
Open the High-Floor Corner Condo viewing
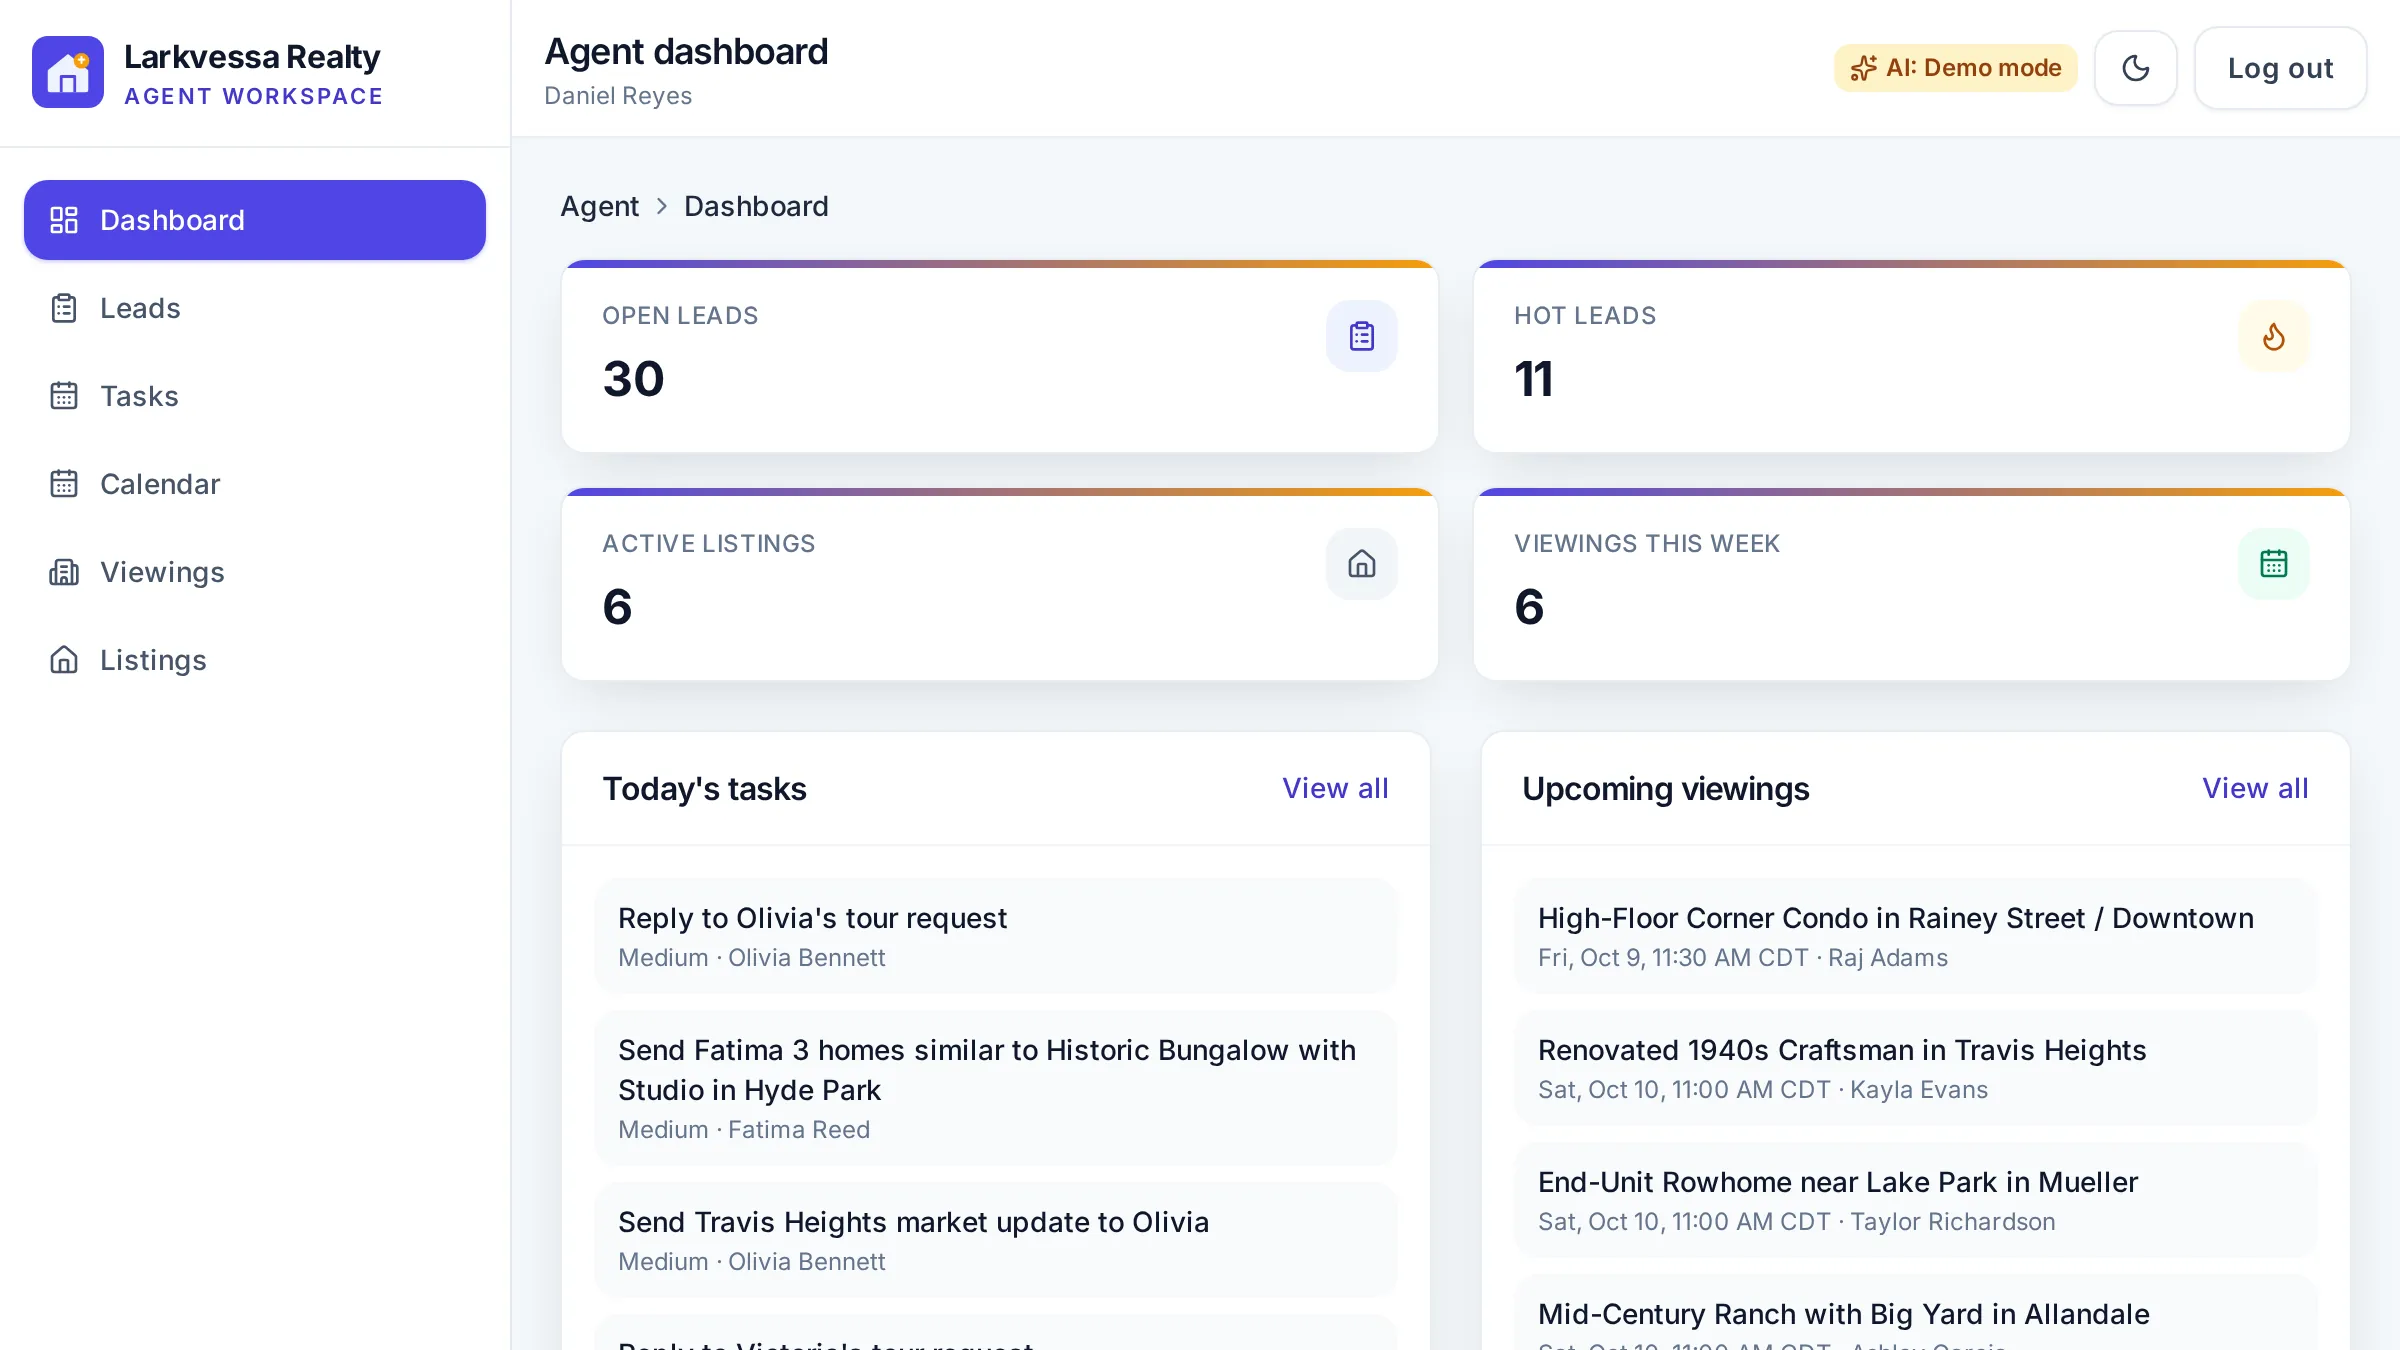pos(1916,936)
